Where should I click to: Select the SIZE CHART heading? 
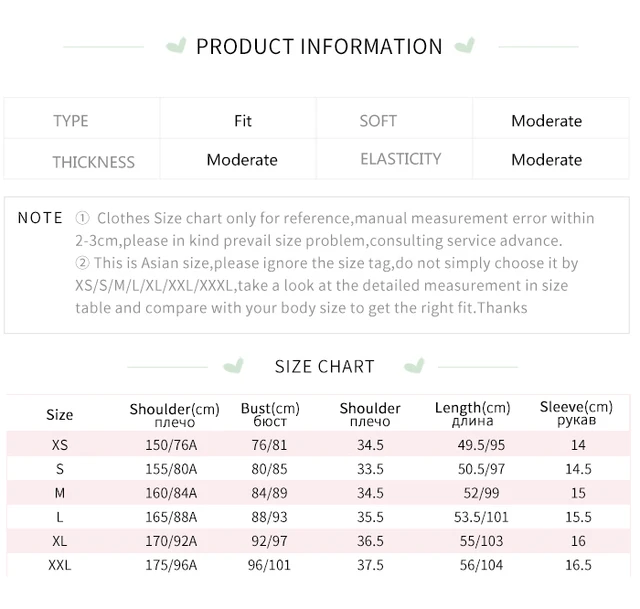[324, 367]
